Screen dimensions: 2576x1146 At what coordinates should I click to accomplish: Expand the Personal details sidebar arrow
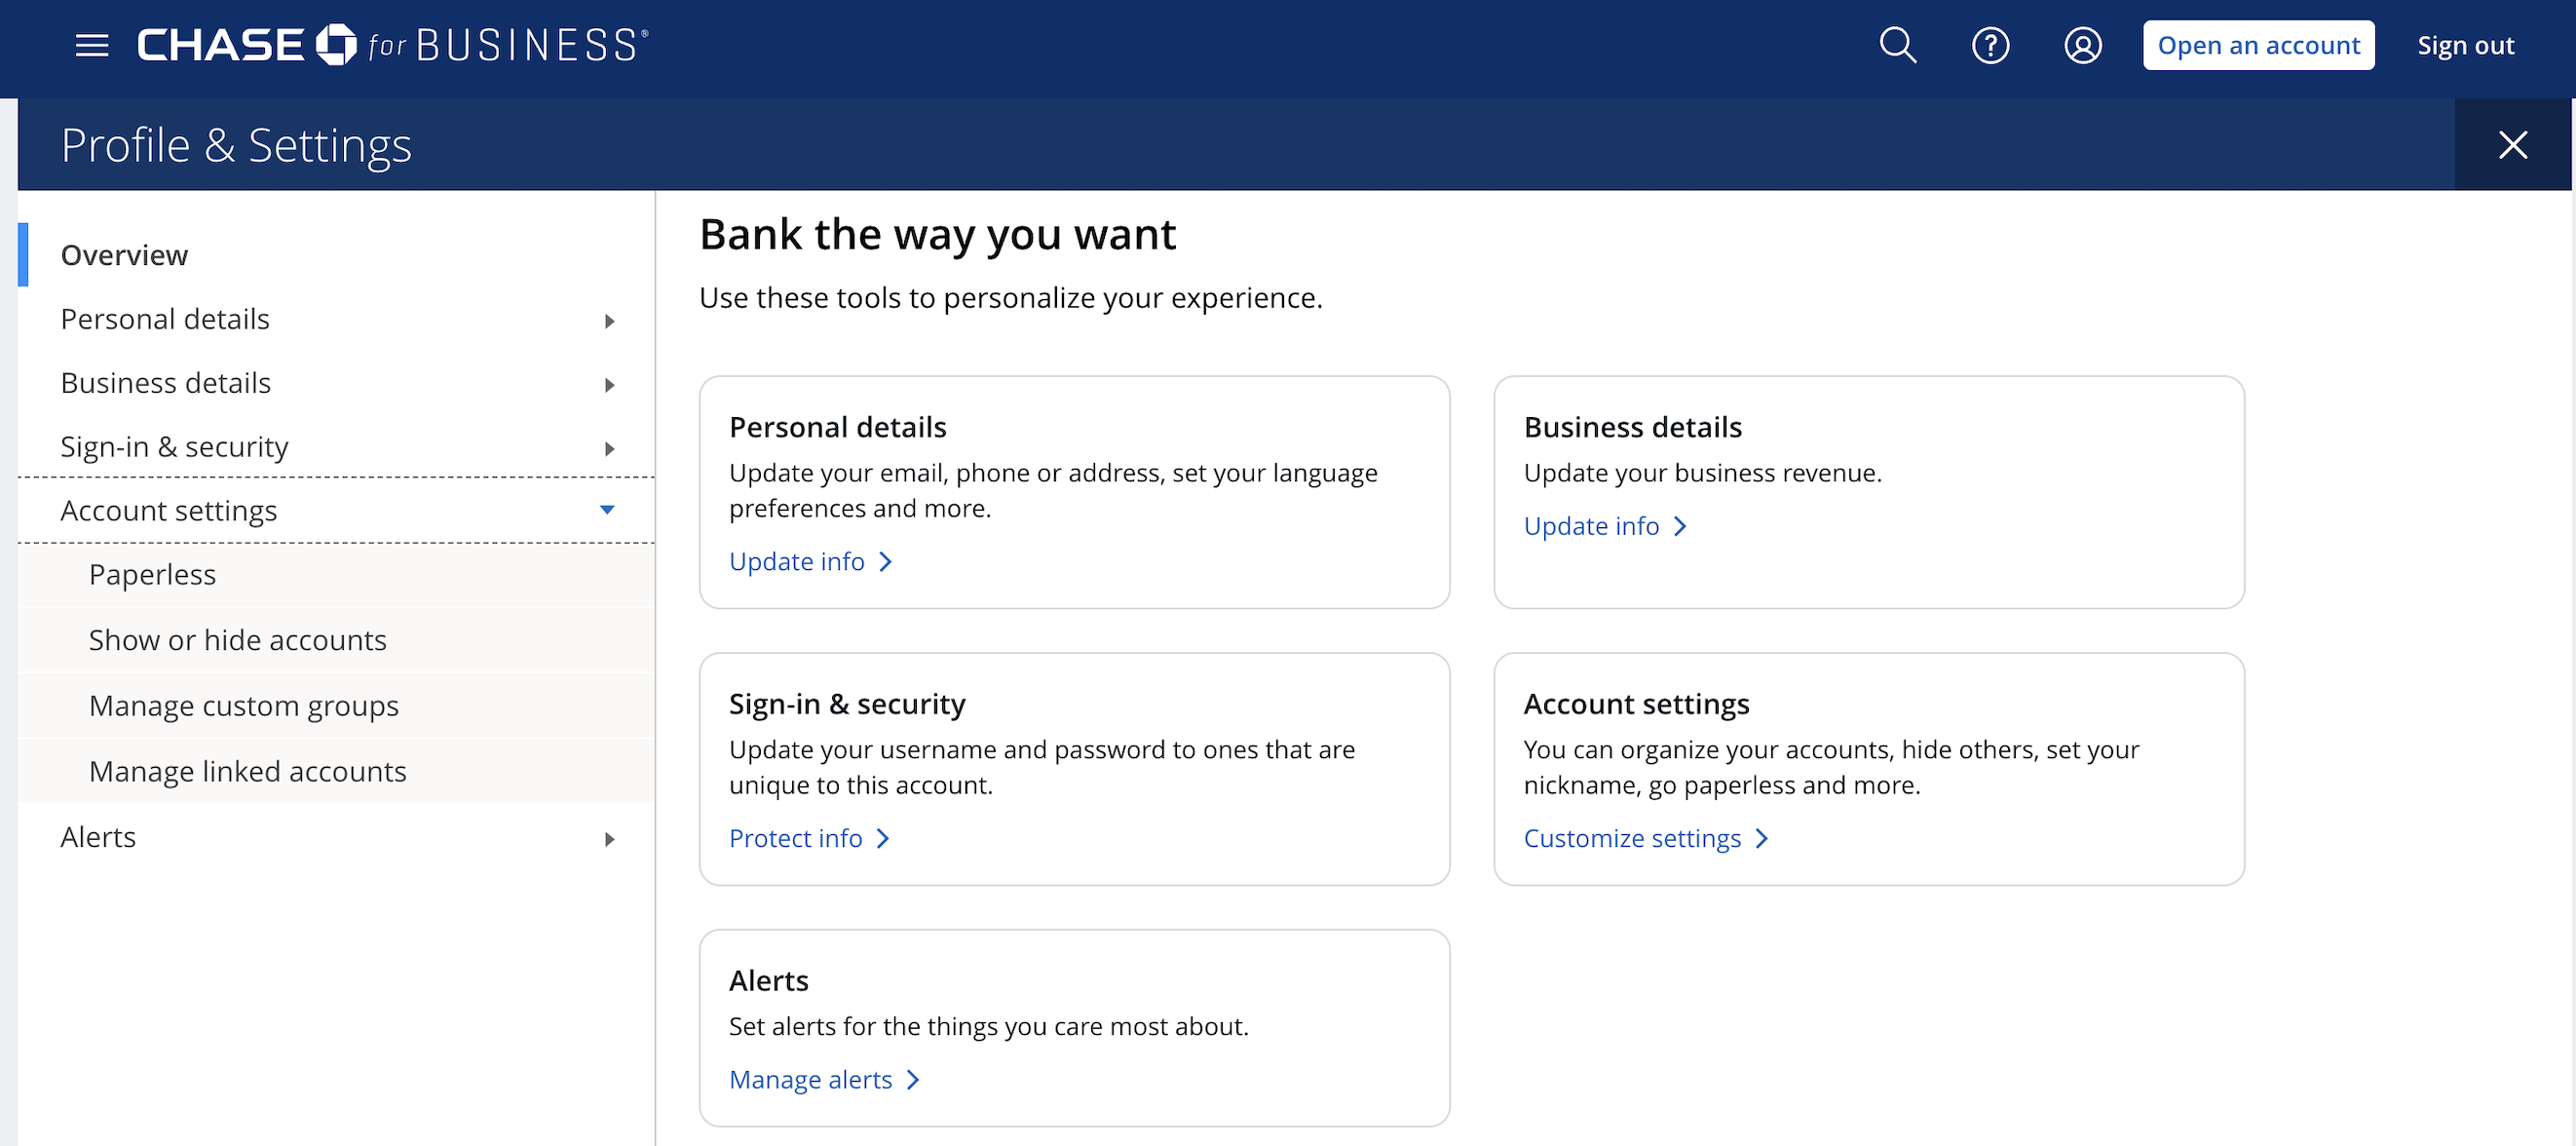pyautogui.click(x=609, y=321)
